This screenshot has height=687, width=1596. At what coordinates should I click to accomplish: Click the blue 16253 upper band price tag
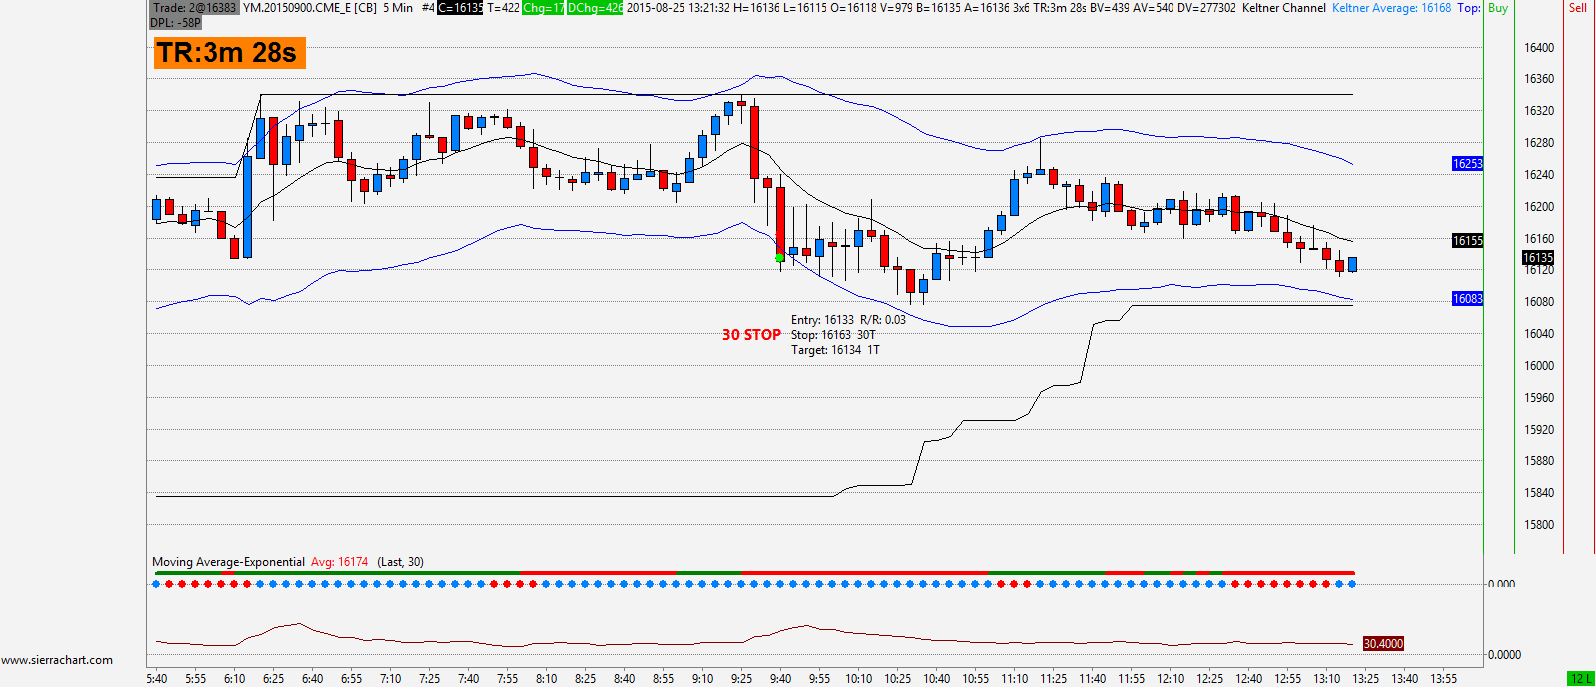1467,164
